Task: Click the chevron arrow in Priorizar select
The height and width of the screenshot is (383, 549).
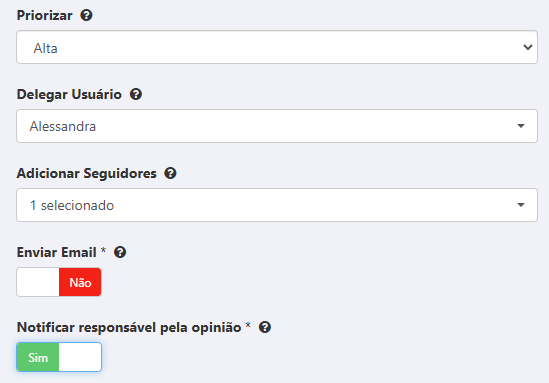Action: point(528,47)
